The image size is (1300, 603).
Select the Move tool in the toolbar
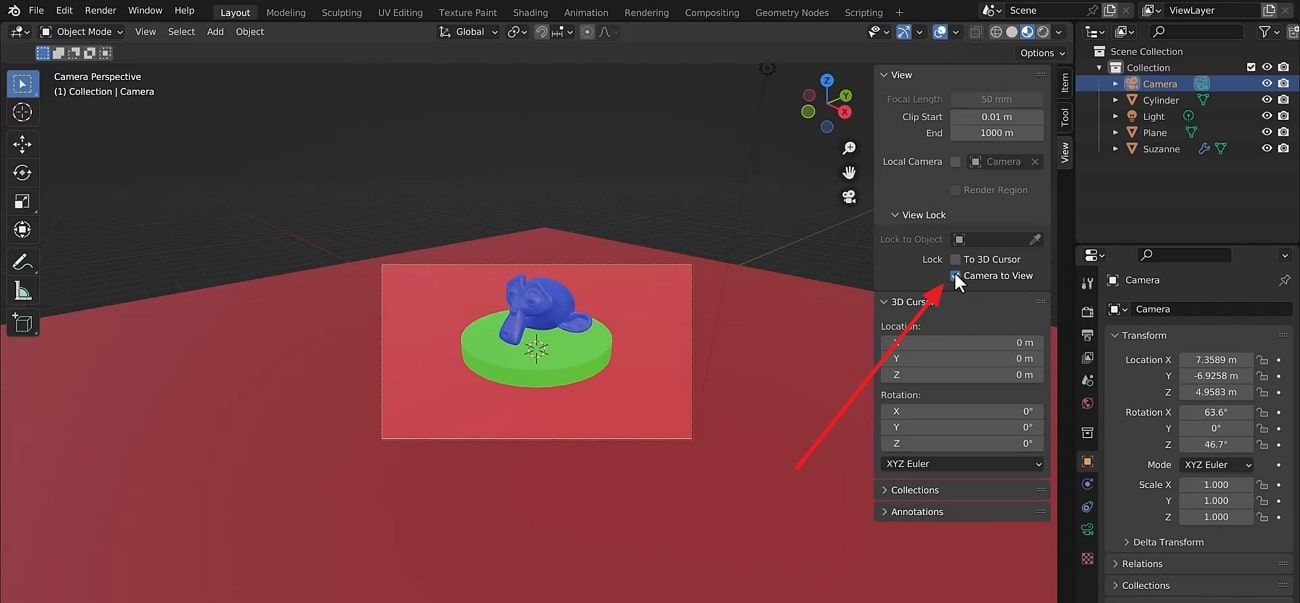22,144
